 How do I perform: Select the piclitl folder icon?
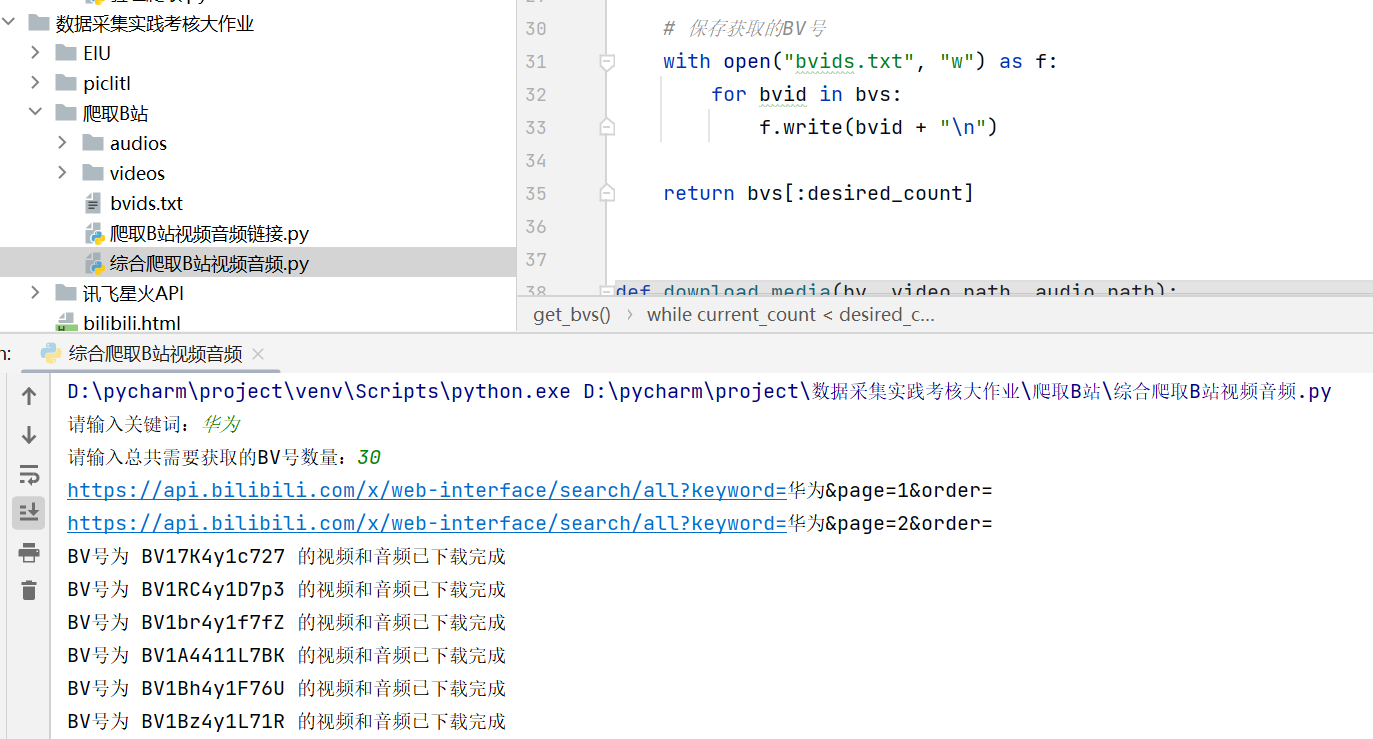pos(66,83)
